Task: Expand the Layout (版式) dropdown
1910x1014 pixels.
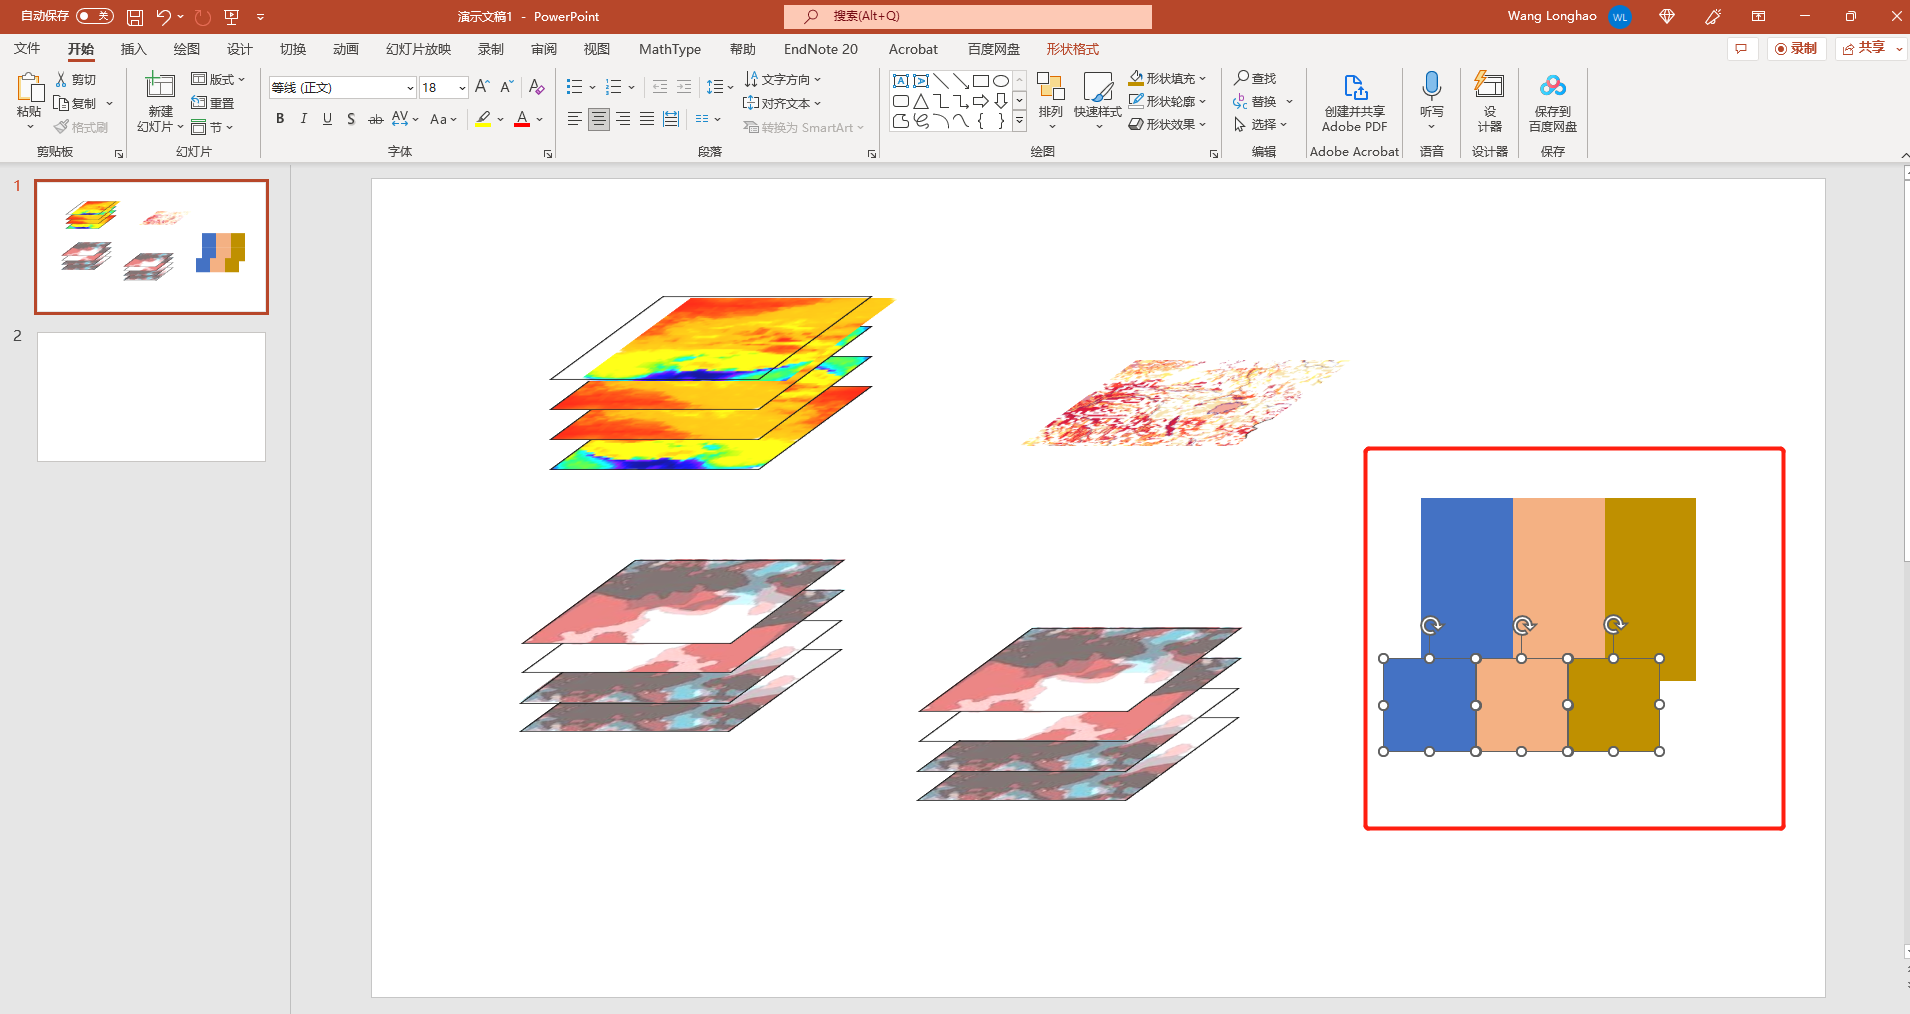Action: [218, 79]
